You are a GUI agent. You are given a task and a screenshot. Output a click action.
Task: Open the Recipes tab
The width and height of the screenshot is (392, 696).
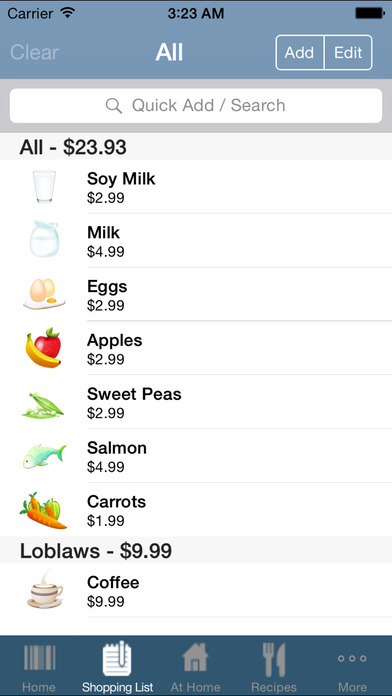274,666
